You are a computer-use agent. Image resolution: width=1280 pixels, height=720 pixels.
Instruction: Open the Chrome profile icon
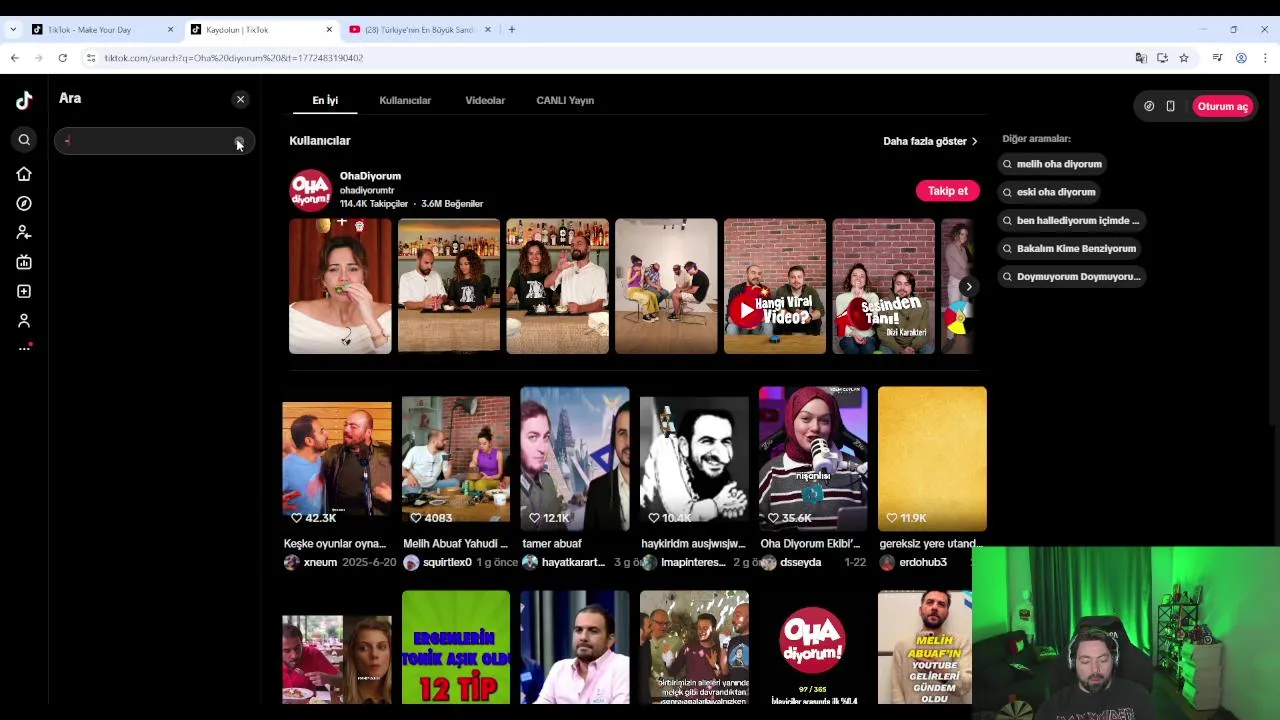pyautogui.click(x=1241, y=58)
